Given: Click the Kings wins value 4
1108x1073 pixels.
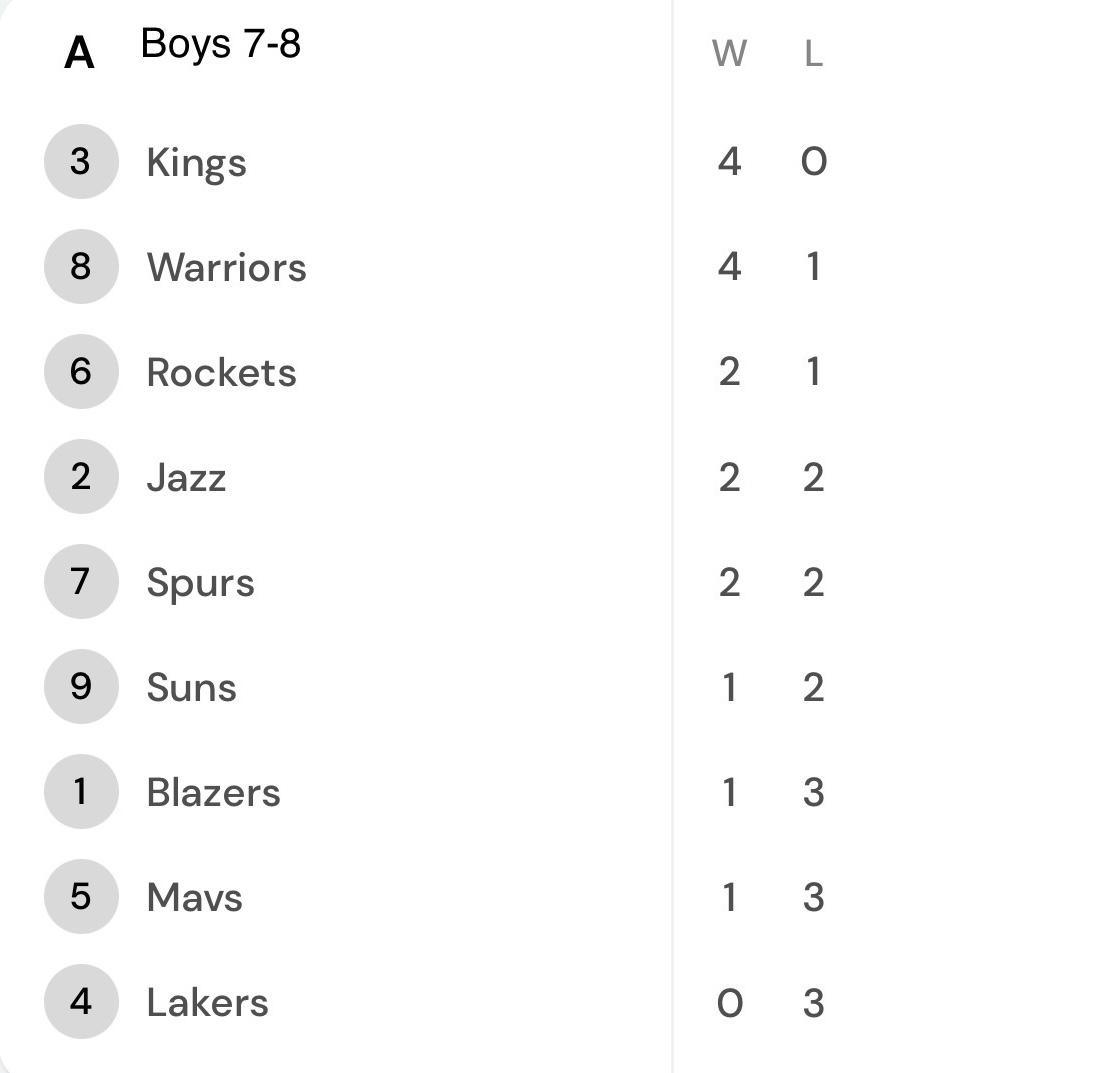Looking at the screenshot, I should click(x=729, y=161).
